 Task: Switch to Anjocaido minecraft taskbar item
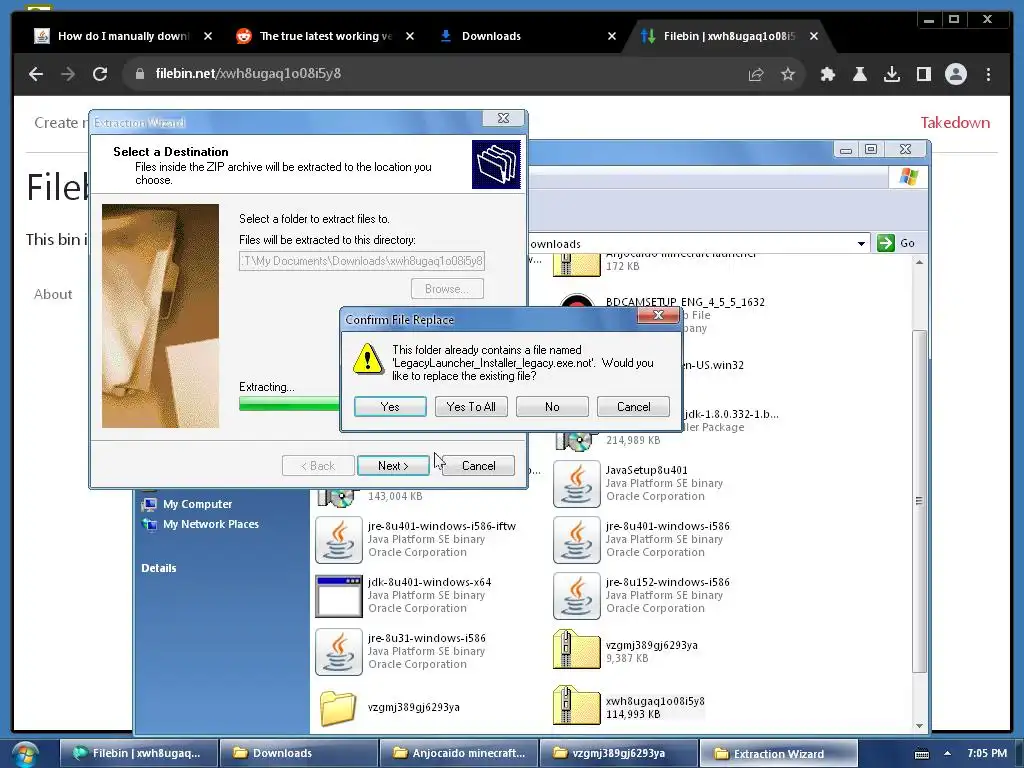[458, 753]
